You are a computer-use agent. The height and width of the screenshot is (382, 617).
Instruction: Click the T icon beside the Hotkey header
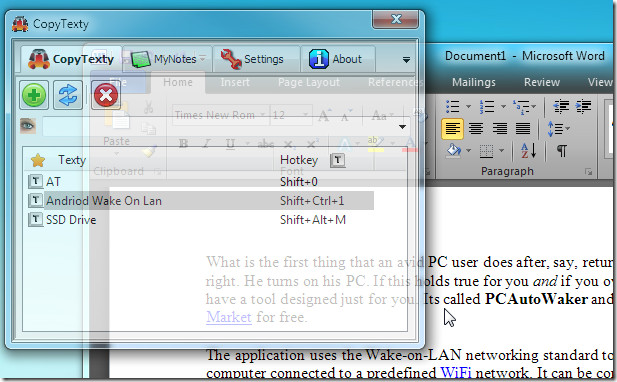point(338,160)
